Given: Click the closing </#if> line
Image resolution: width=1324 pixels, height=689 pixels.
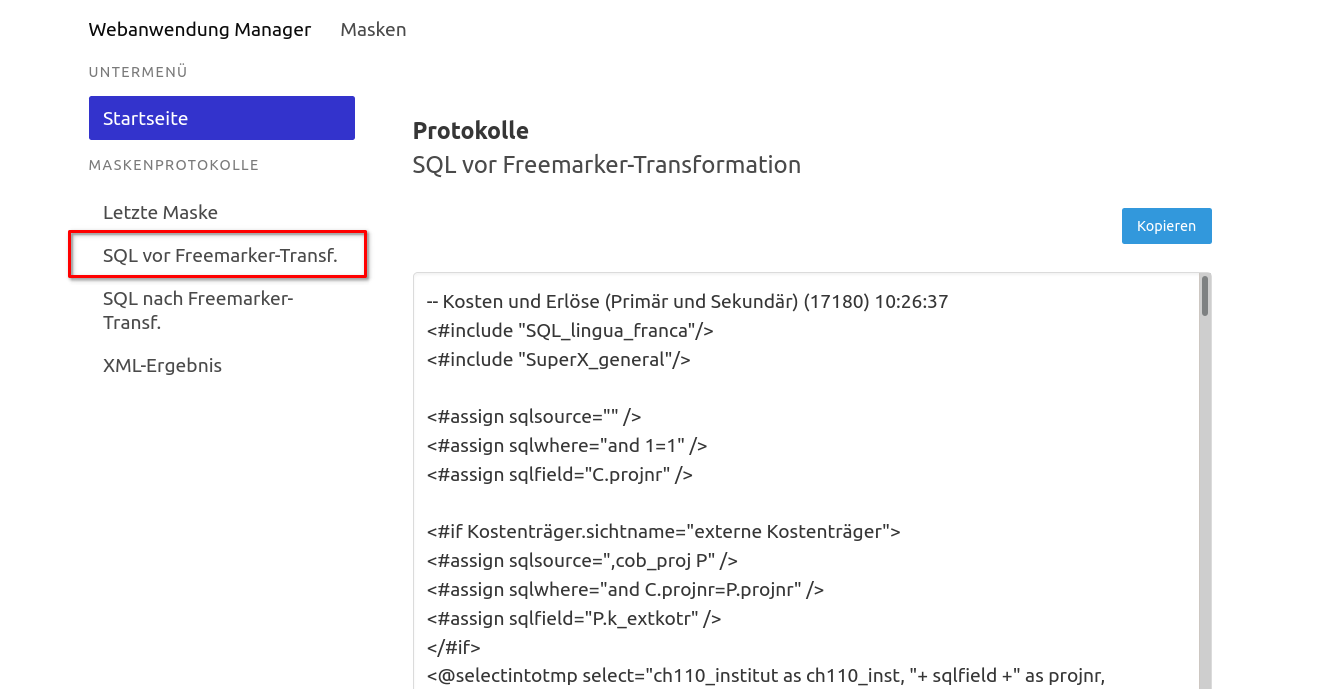Looking at the screenshot, I should 454,646.
